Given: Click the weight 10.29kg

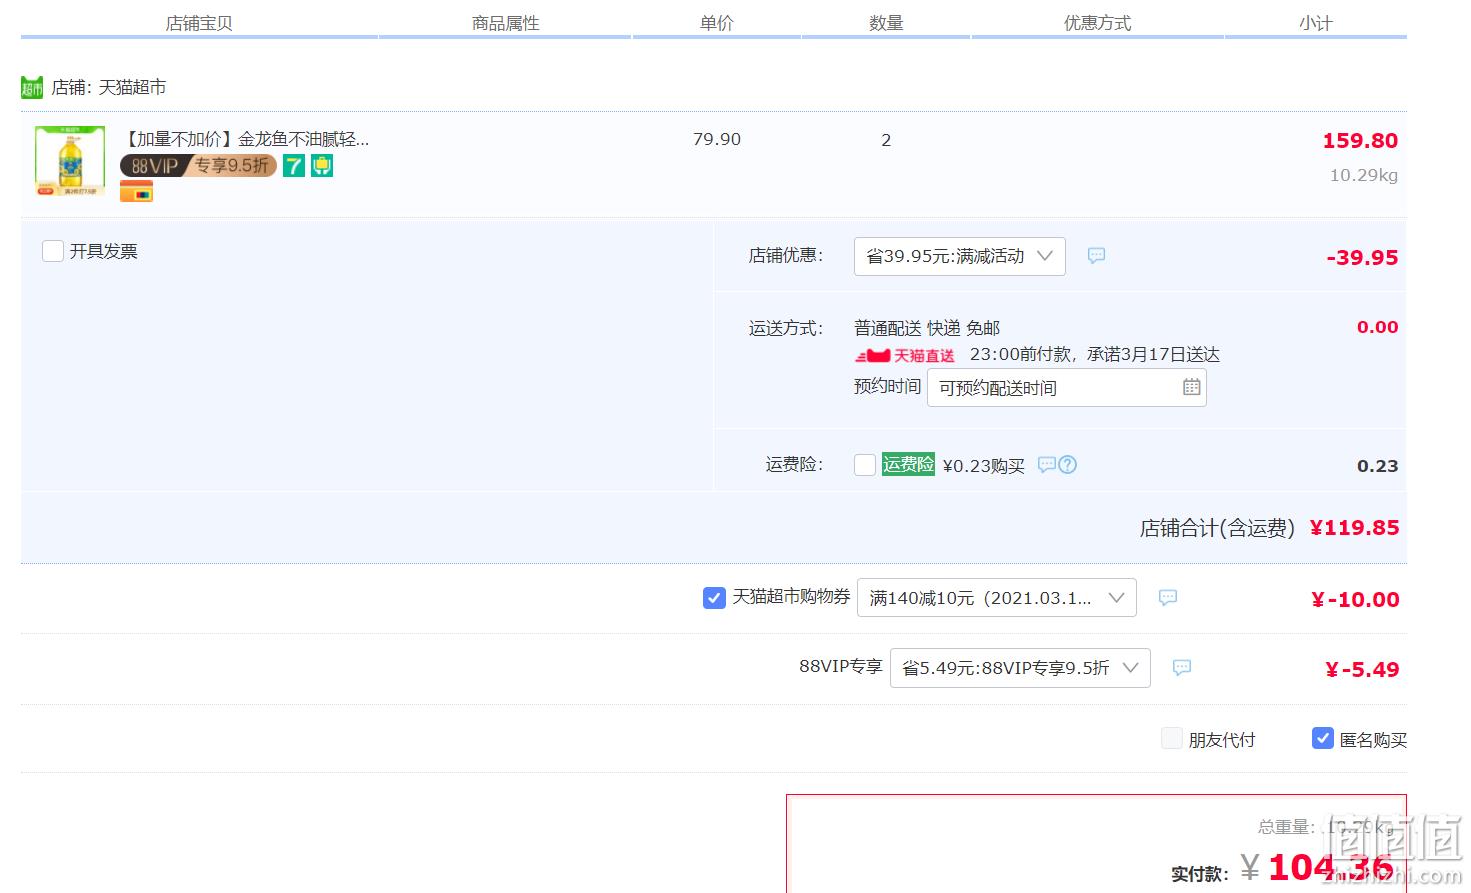Looking at the screenshot, I should tap(1363, 176).
